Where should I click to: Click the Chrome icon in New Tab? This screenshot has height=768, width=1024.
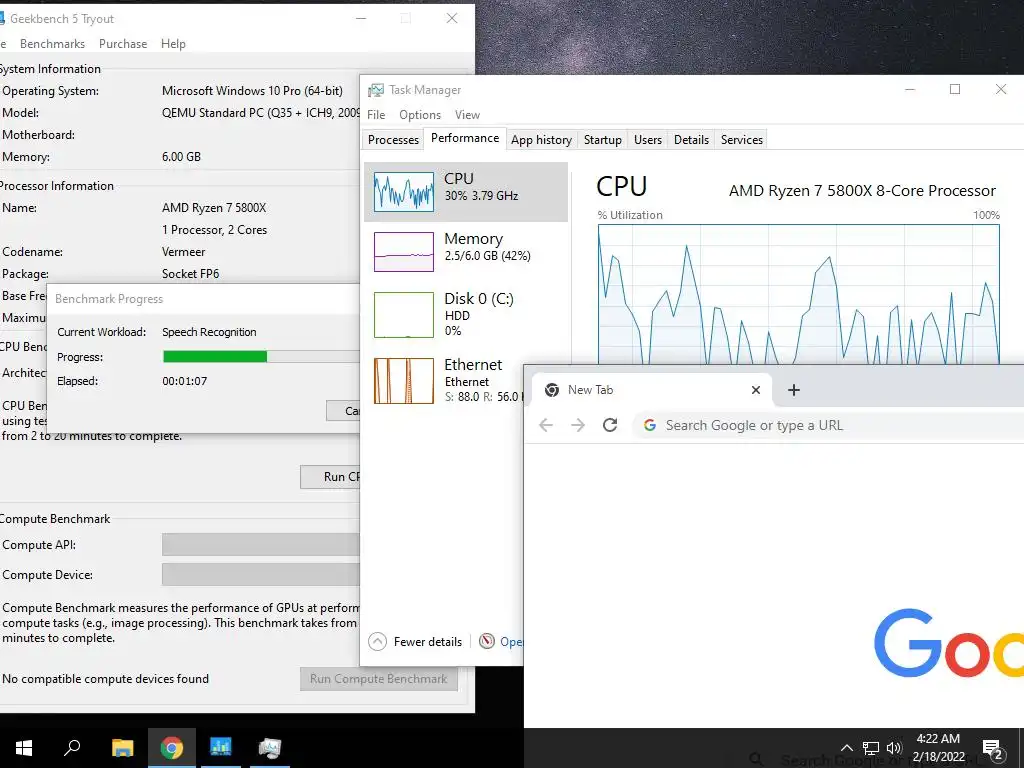tap(552, 390)
